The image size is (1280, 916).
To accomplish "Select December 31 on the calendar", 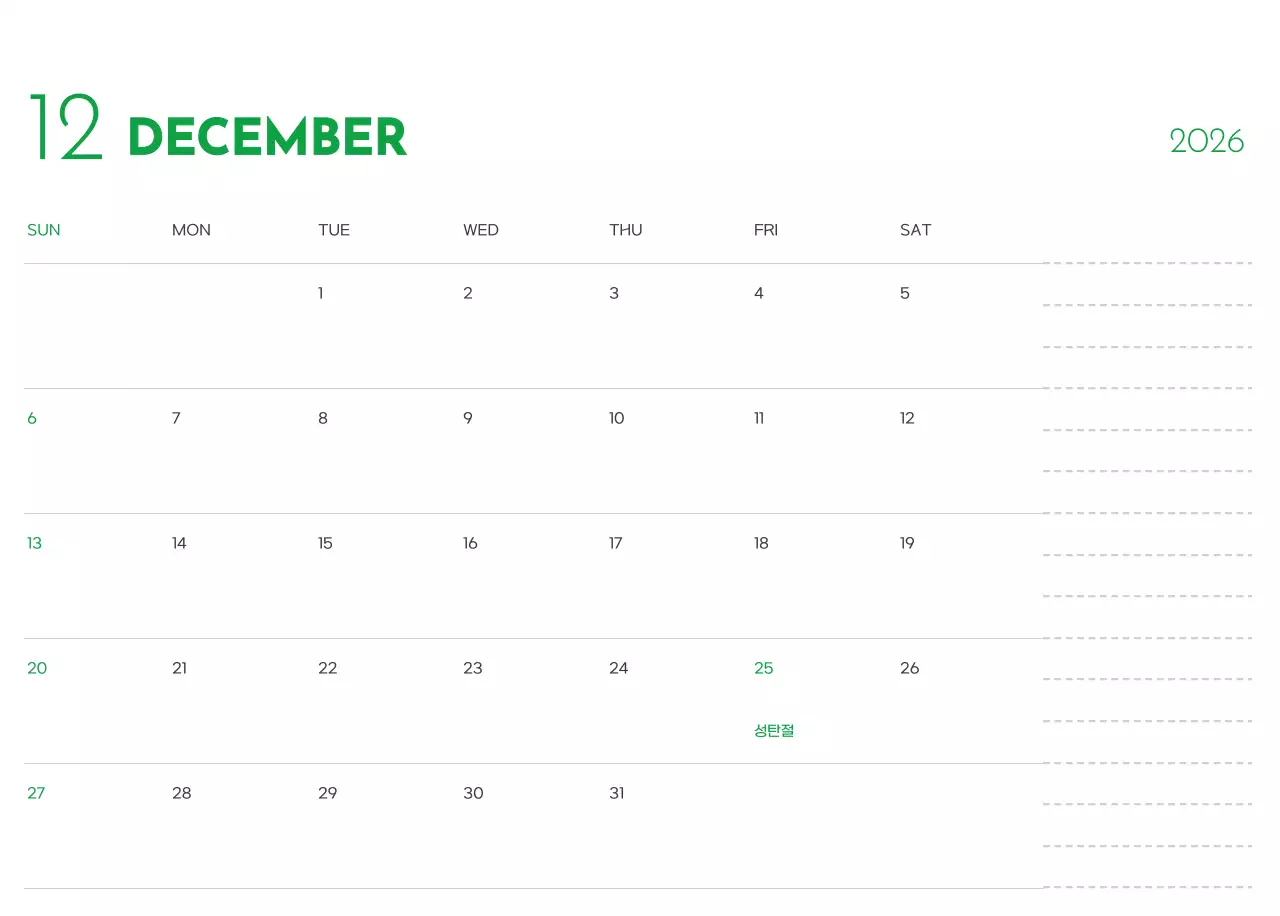I will pos(616,793).
